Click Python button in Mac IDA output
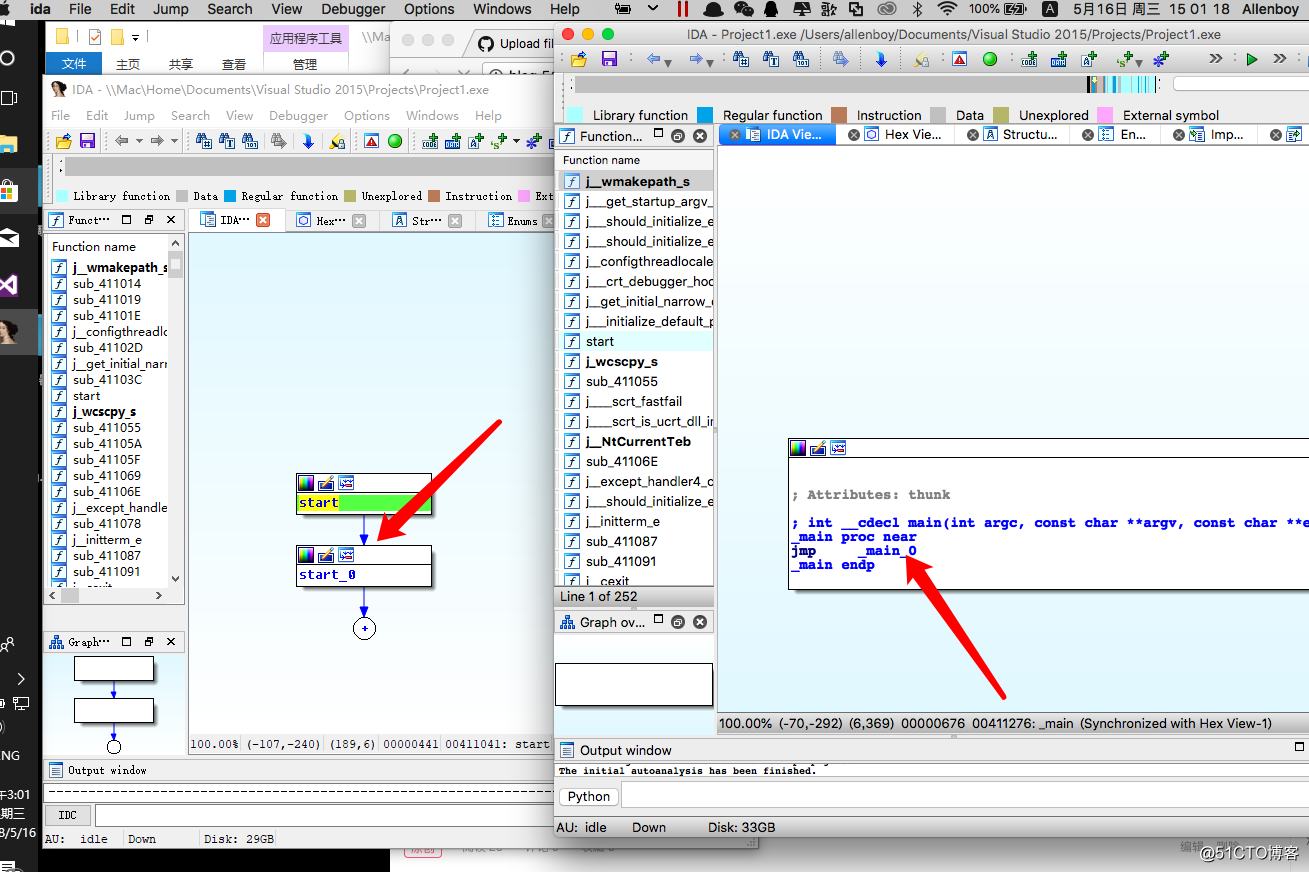 pyautogui.click(x=589, y=796)
